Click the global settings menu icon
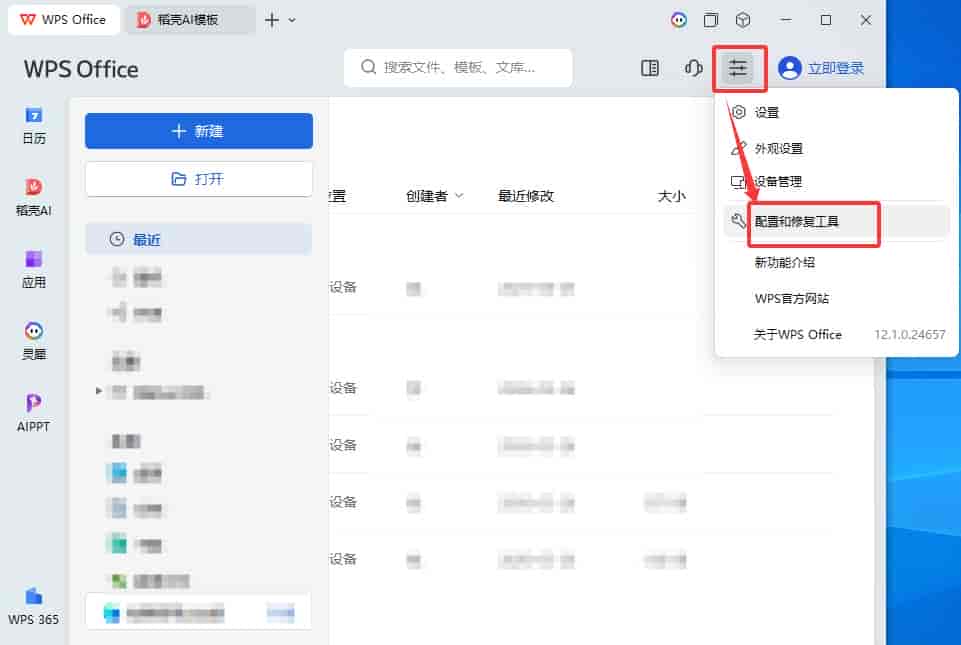Image resolution: width=961 pixels, height=645 pixels. tap(738, 68)
